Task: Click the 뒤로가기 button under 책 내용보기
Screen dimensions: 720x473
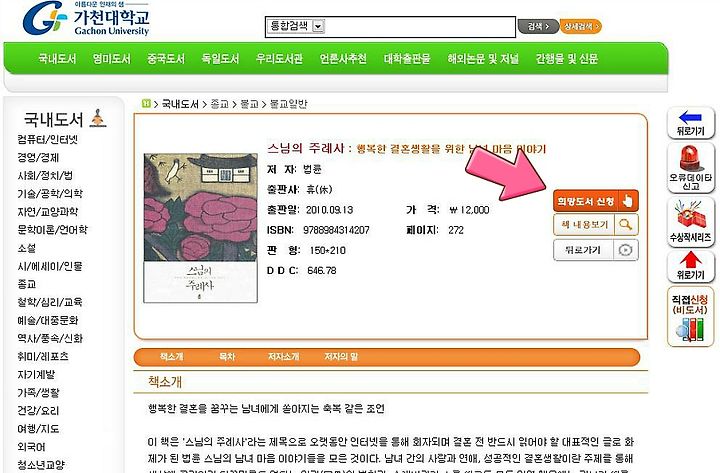Action: tap(596, 250)
